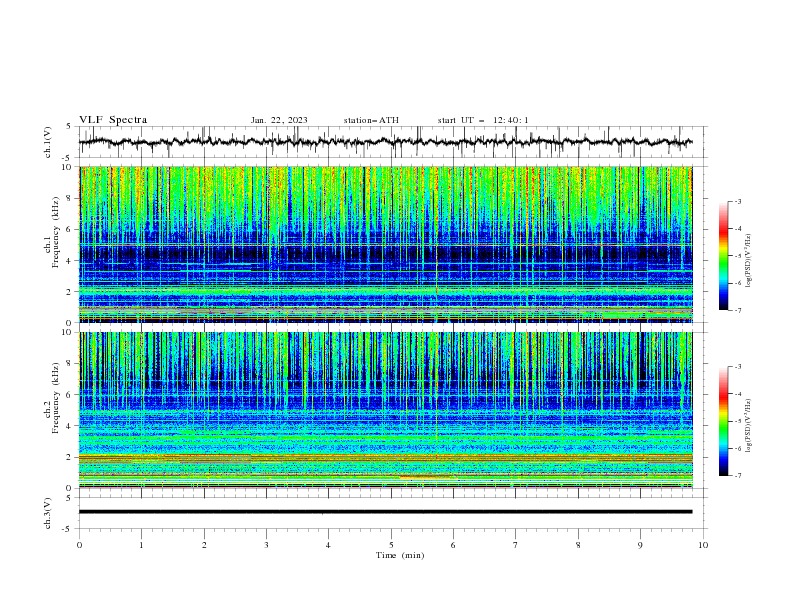The height and width of the screenshot is (612, 792).
Task: Click the time axis tick label "8"
Action: point(578,545)
